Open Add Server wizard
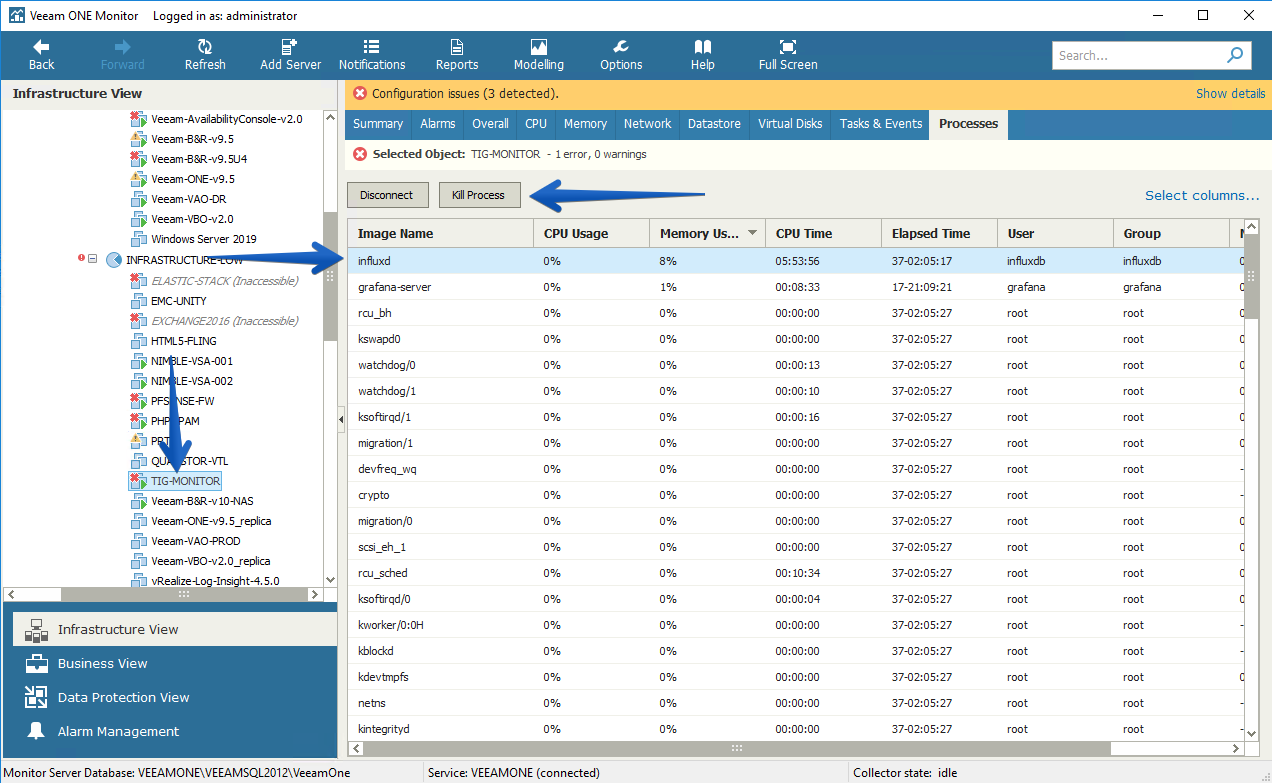 pos(290,55)
